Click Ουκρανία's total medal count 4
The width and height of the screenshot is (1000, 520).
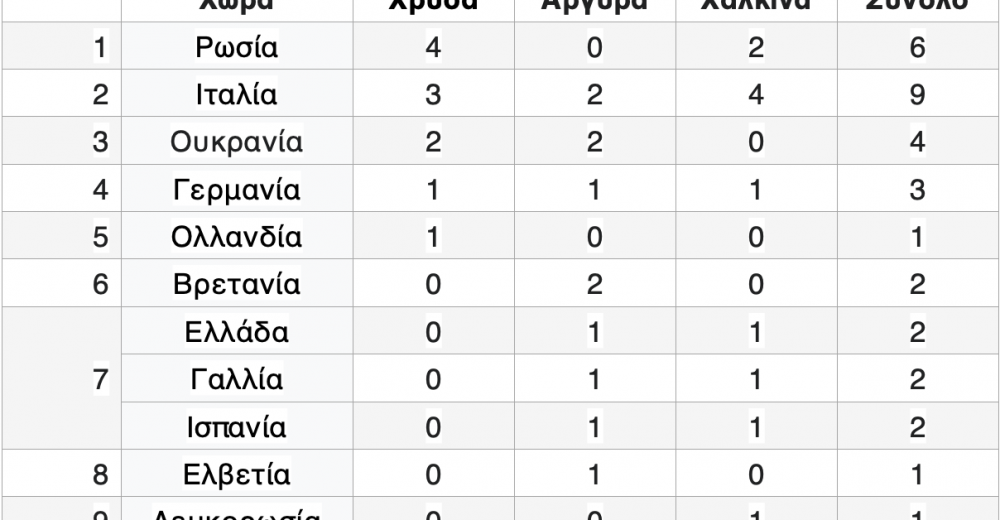918,142
